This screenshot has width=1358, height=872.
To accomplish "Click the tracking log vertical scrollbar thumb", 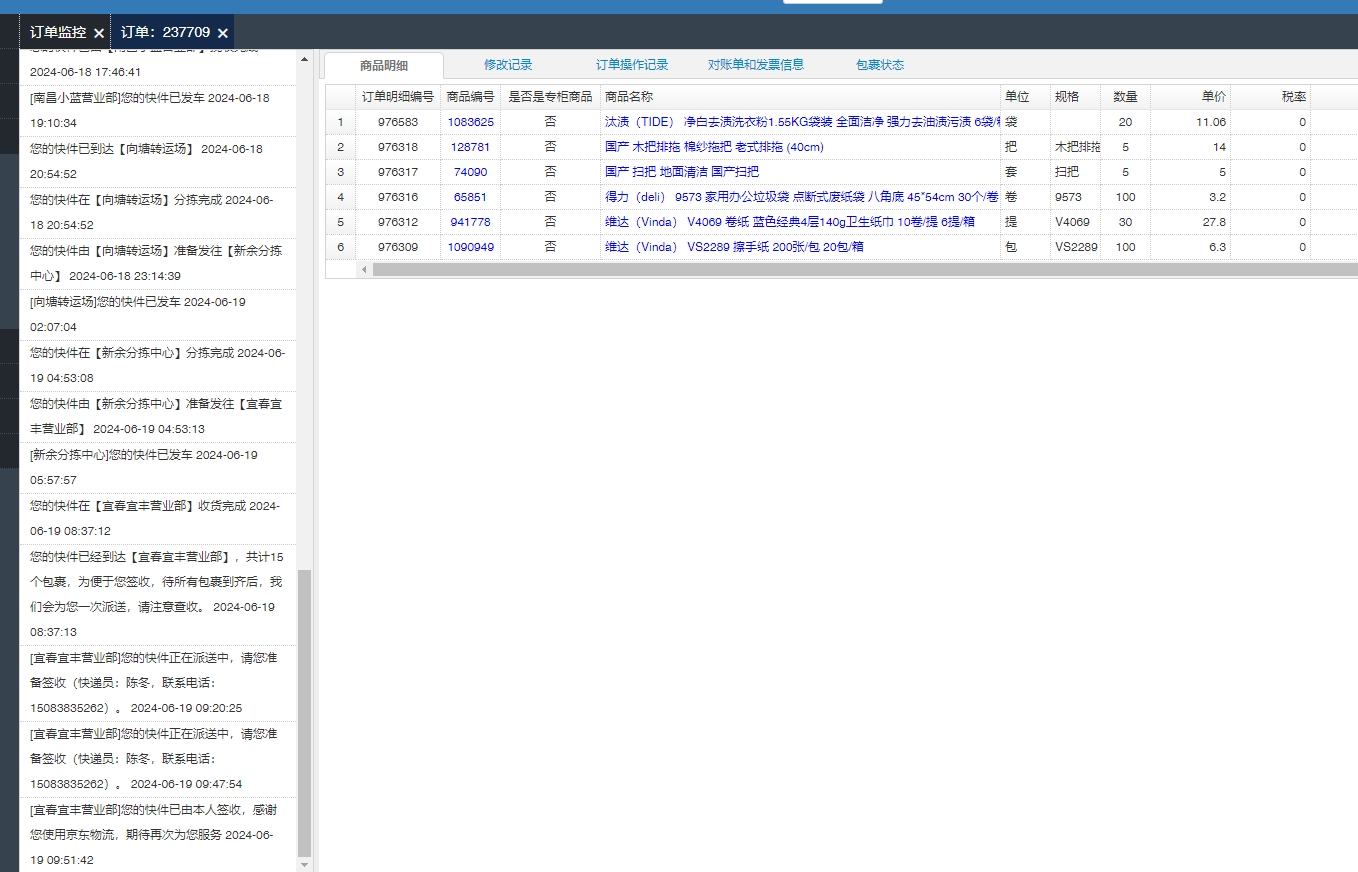I will point(305,713).
